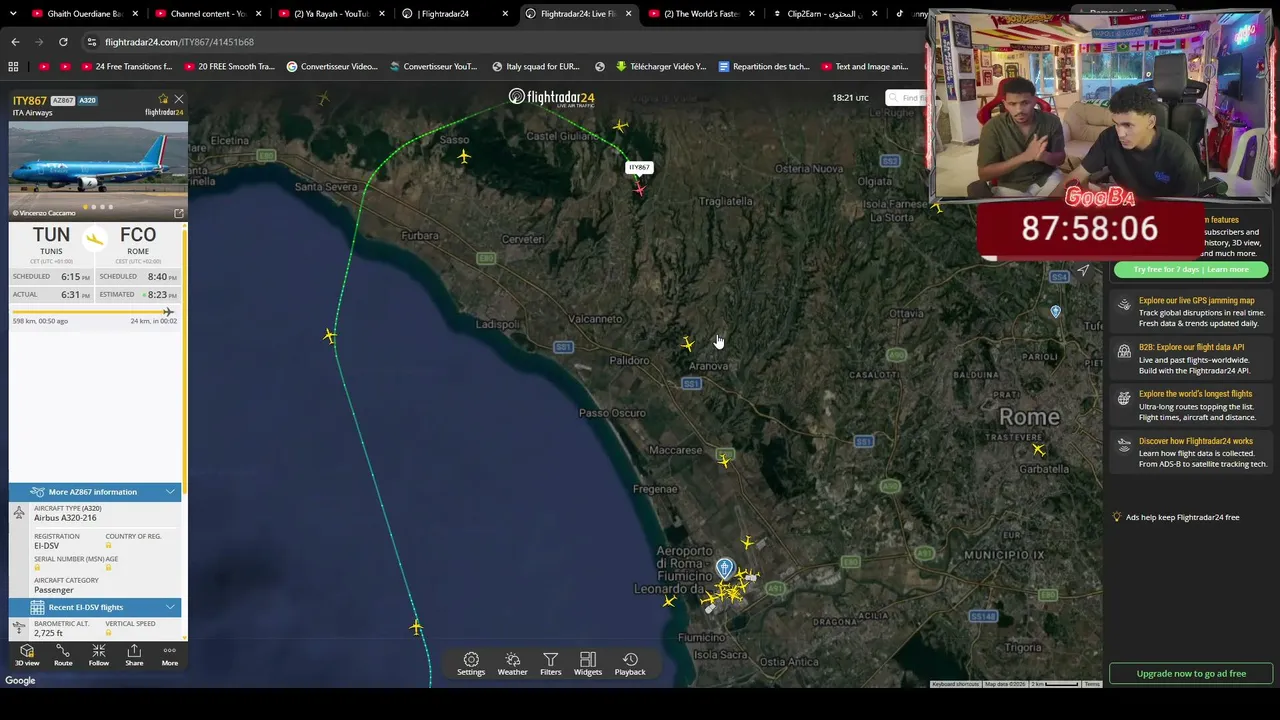Close the ITY867 flight panel
The height and width of the screenshot is (720, 1280).
179,99
